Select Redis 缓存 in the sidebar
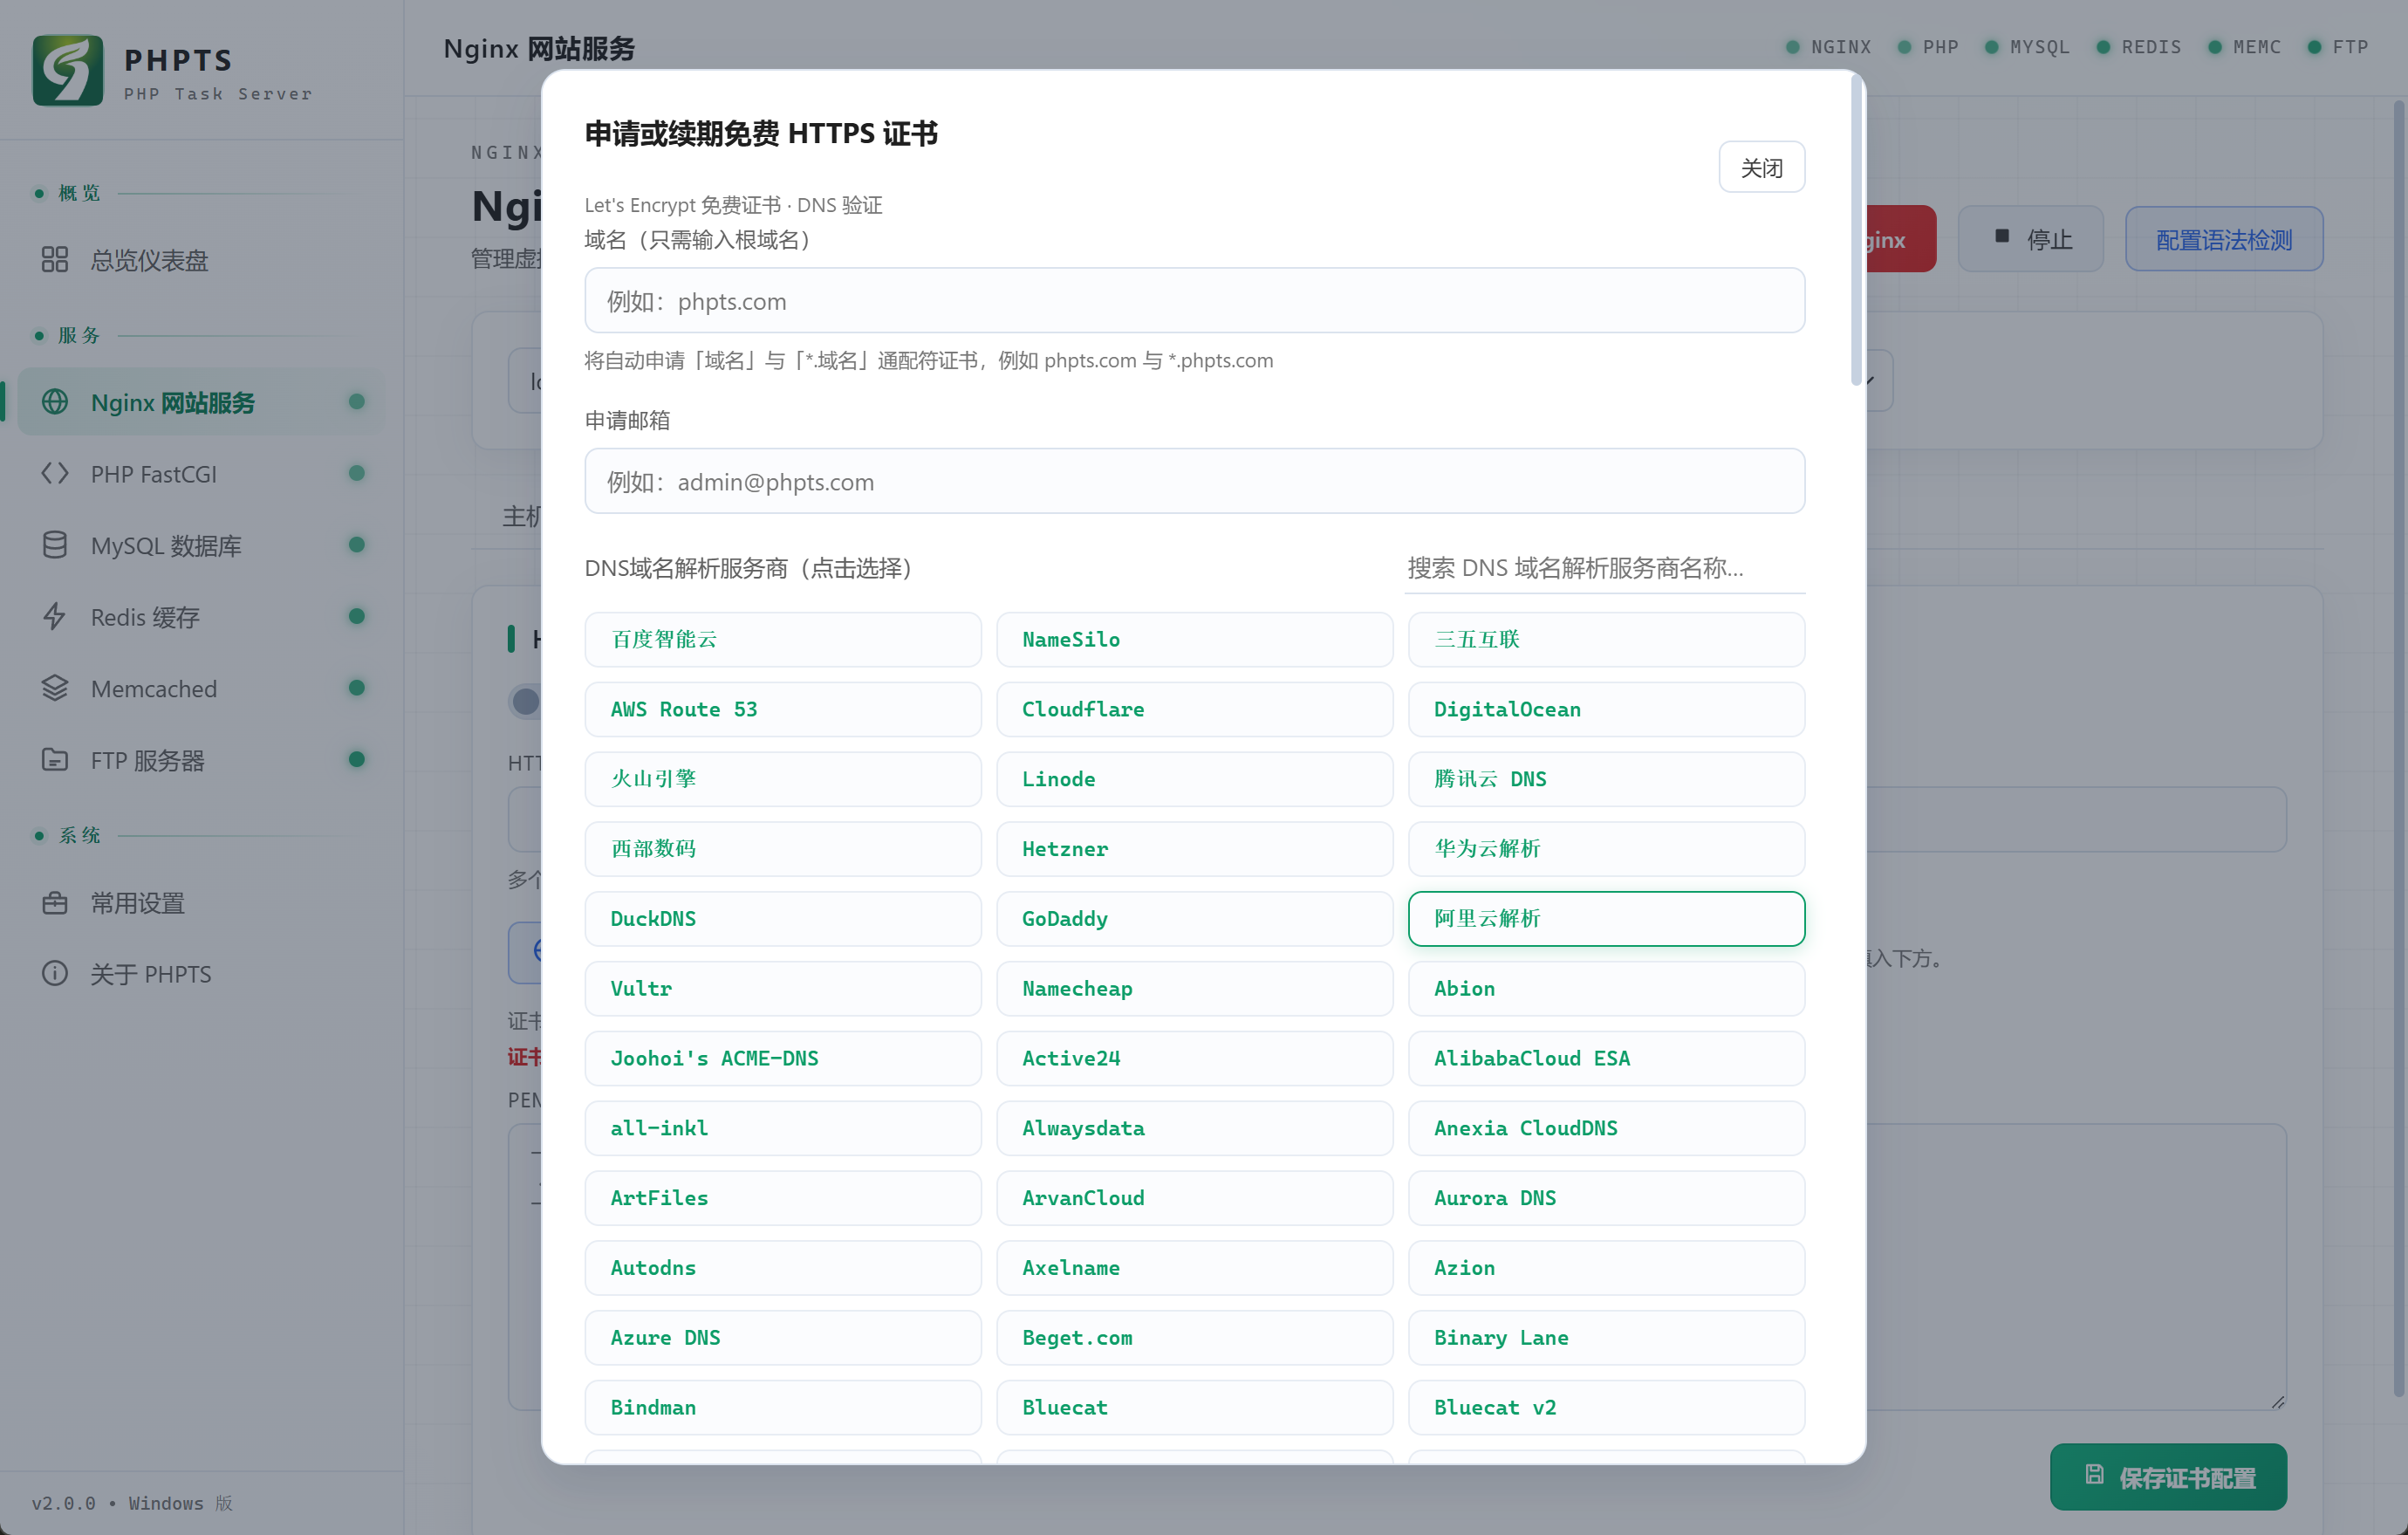2408x1535 pixels. [201, 617]
